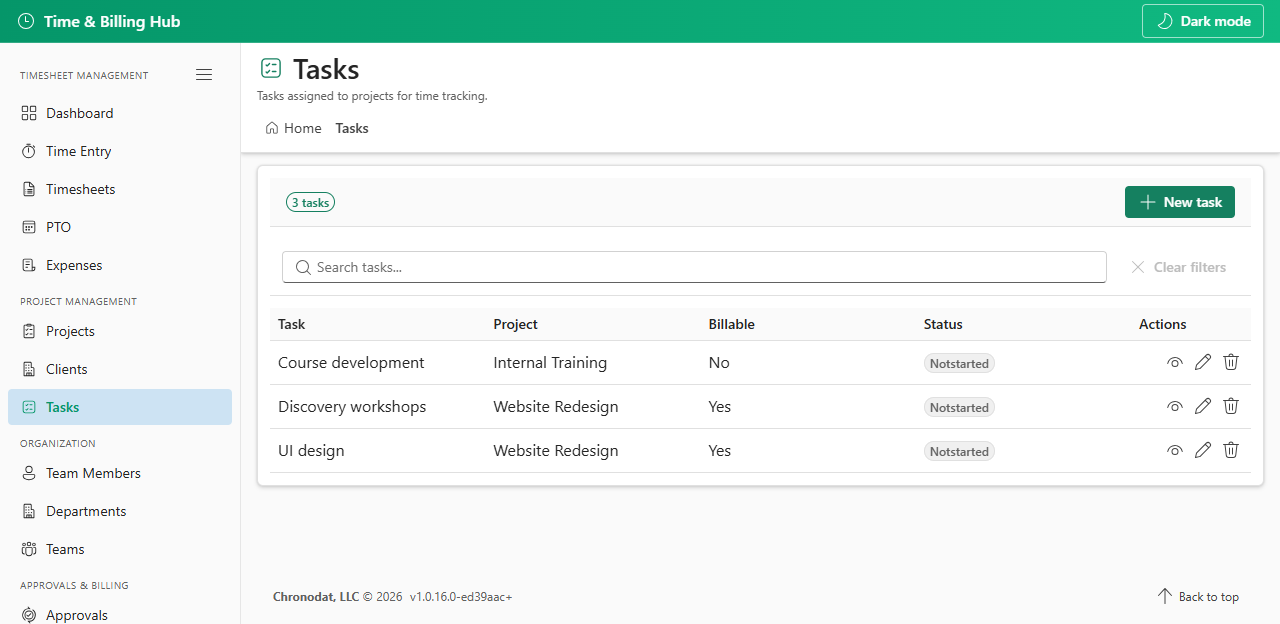Click New task button
This screenshot has width=1280, height=624.
(x=1180, y=202)
